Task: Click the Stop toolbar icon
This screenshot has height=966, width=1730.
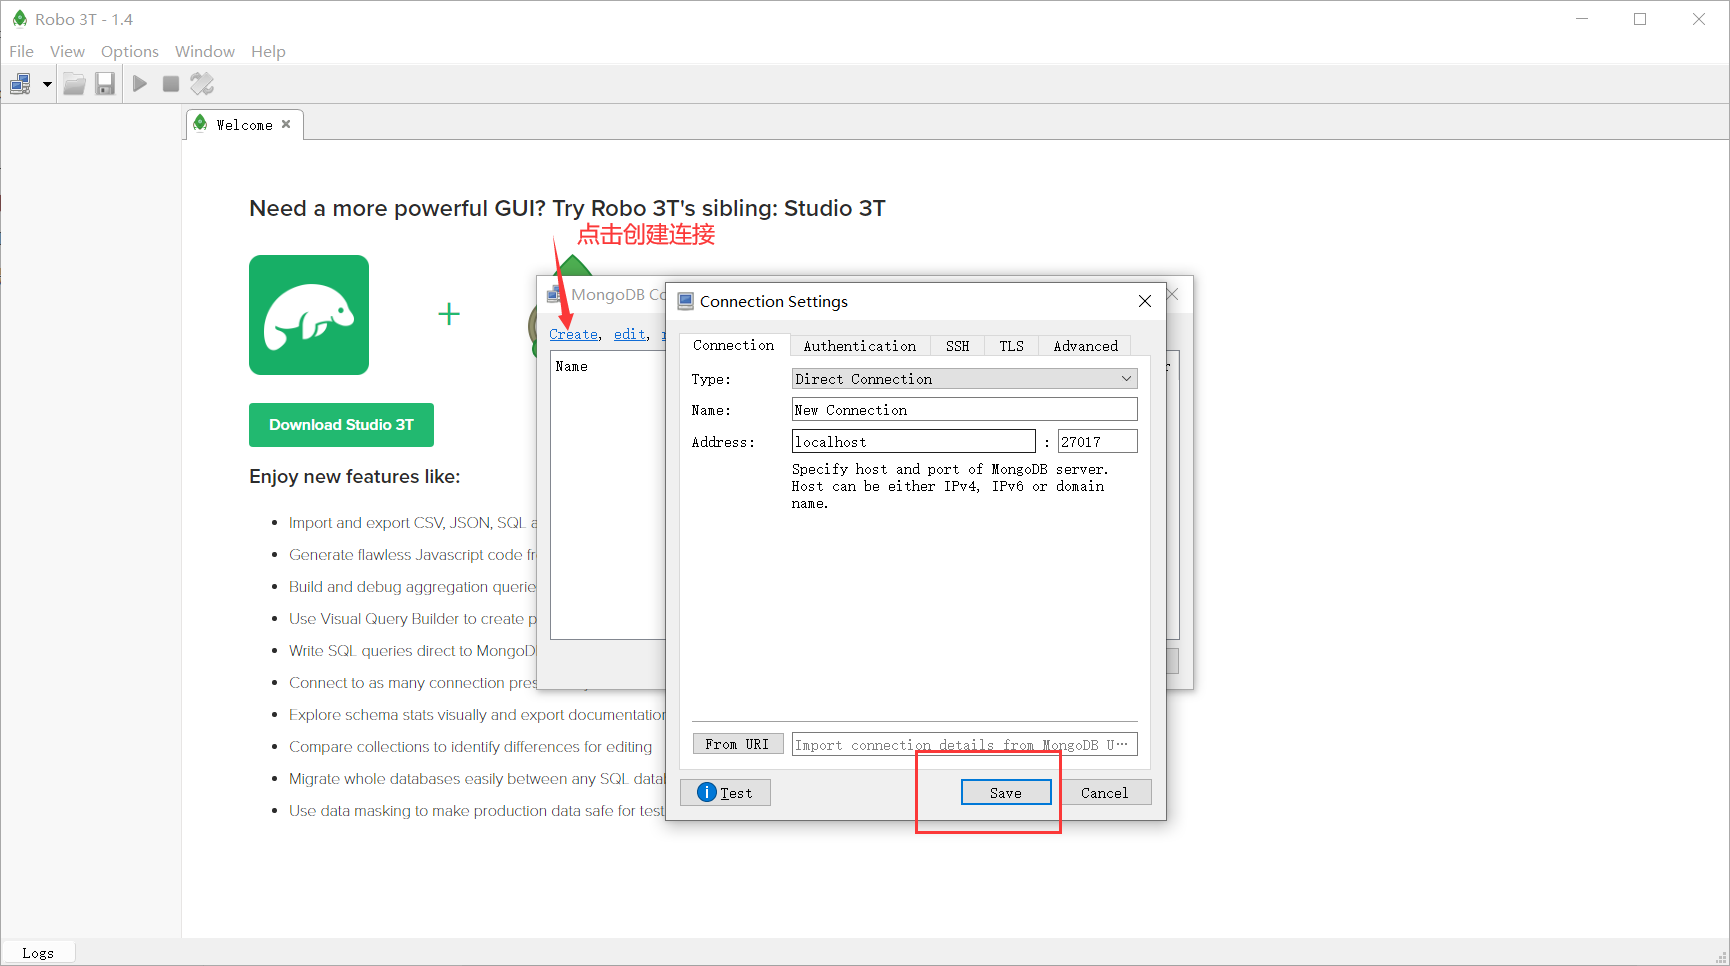Action: point(171,84)
